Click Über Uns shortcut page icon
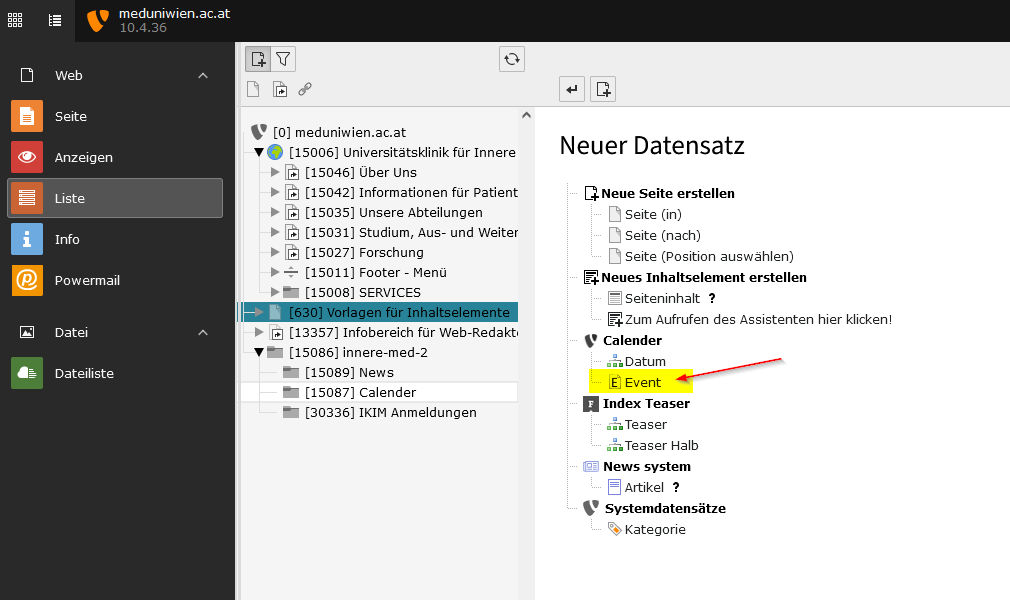 292,173
